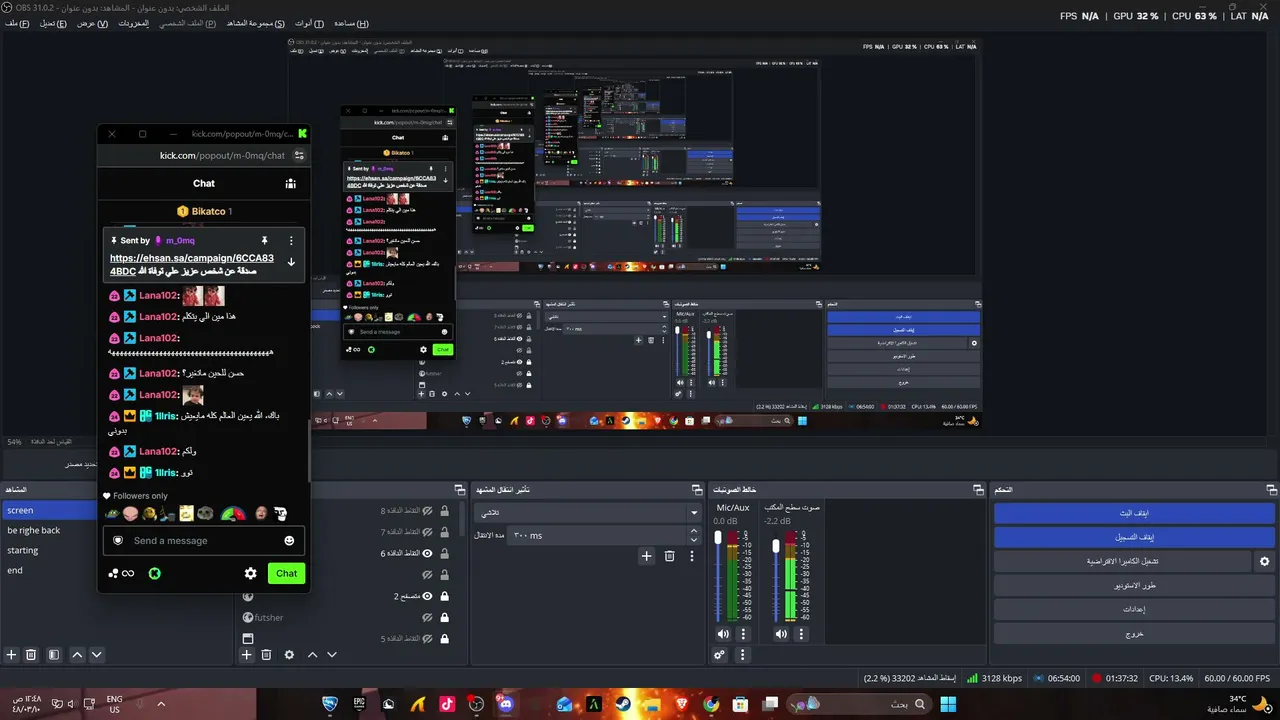Hide the source 'التقاط النافذة 6'

pyautogui.click(x=427, y=553)
